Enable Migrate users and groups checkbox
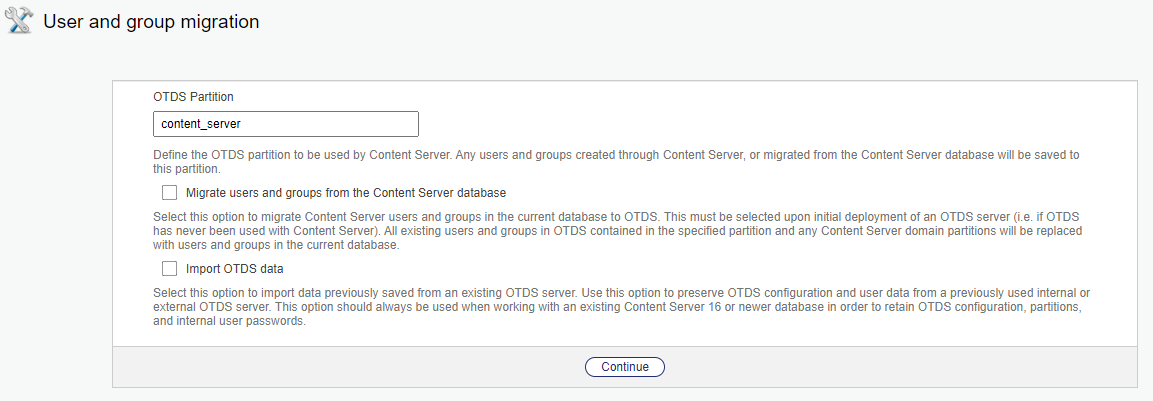The height and width of the screenshot is (401, 1153). tap(169, 192)
